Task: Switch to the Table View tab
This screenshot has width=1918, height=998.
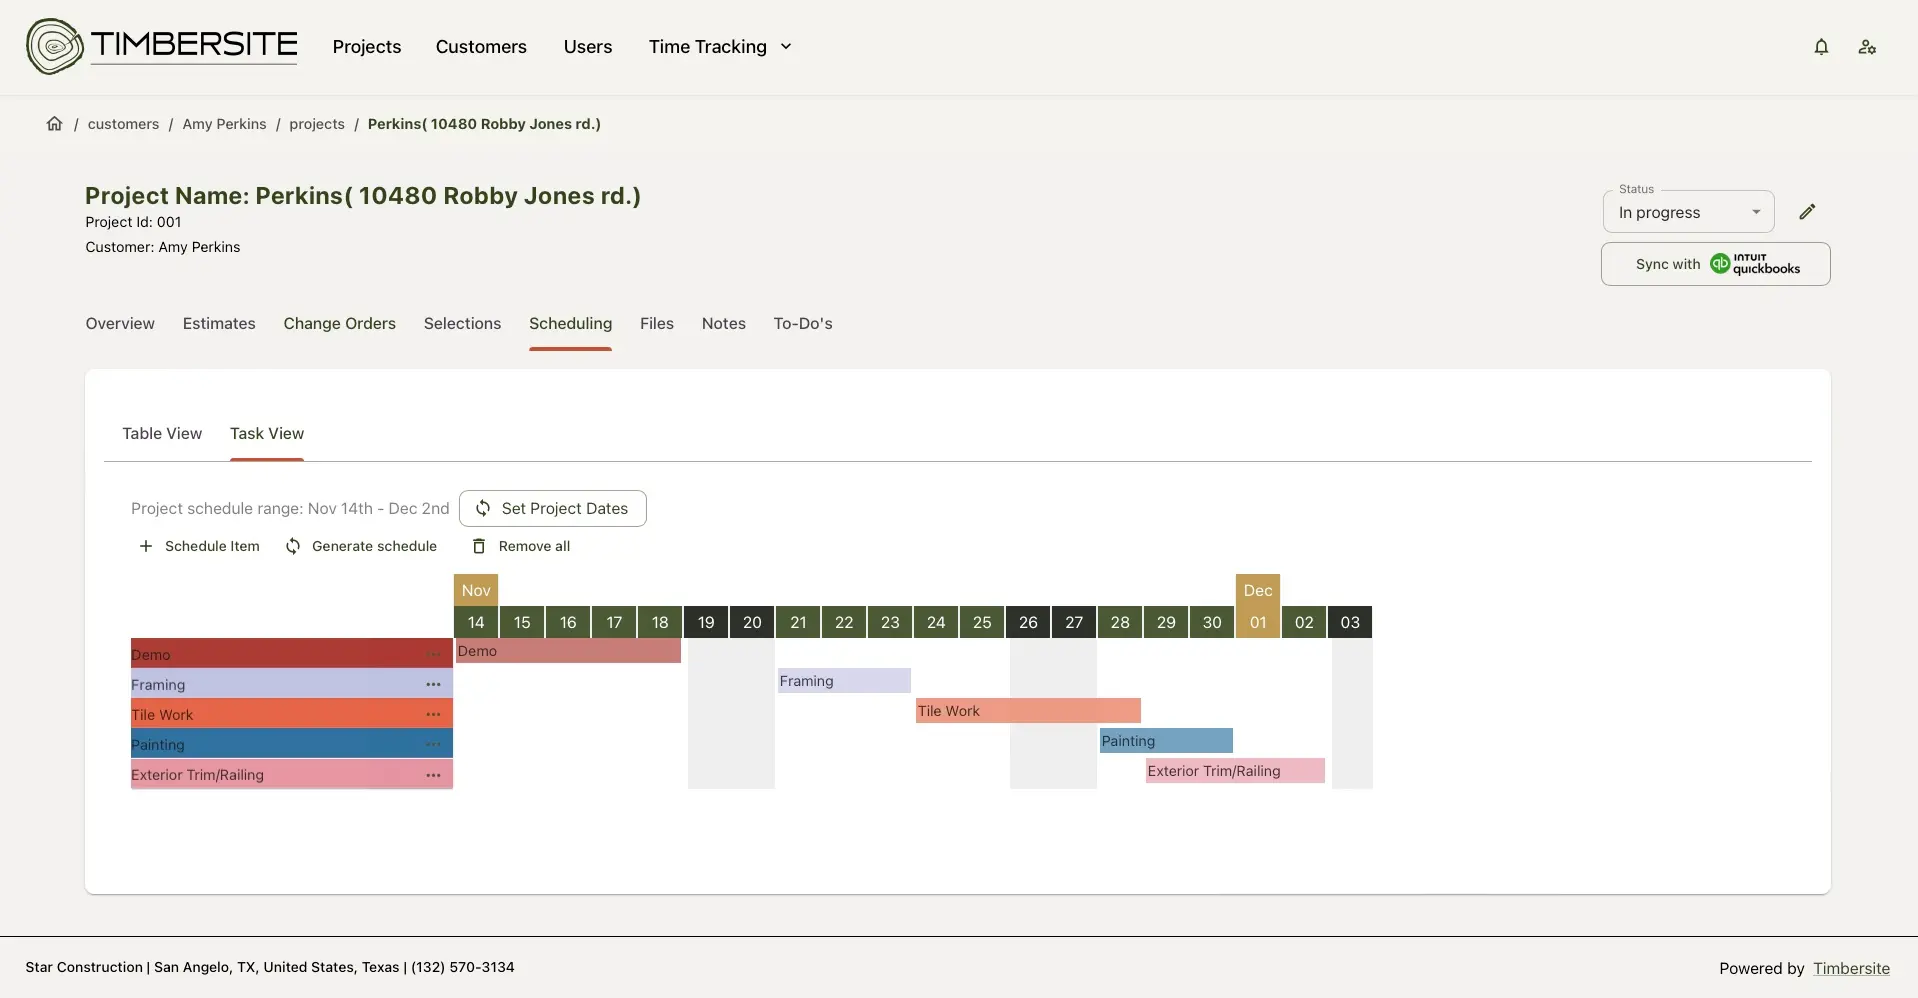Action: point(162,434)
